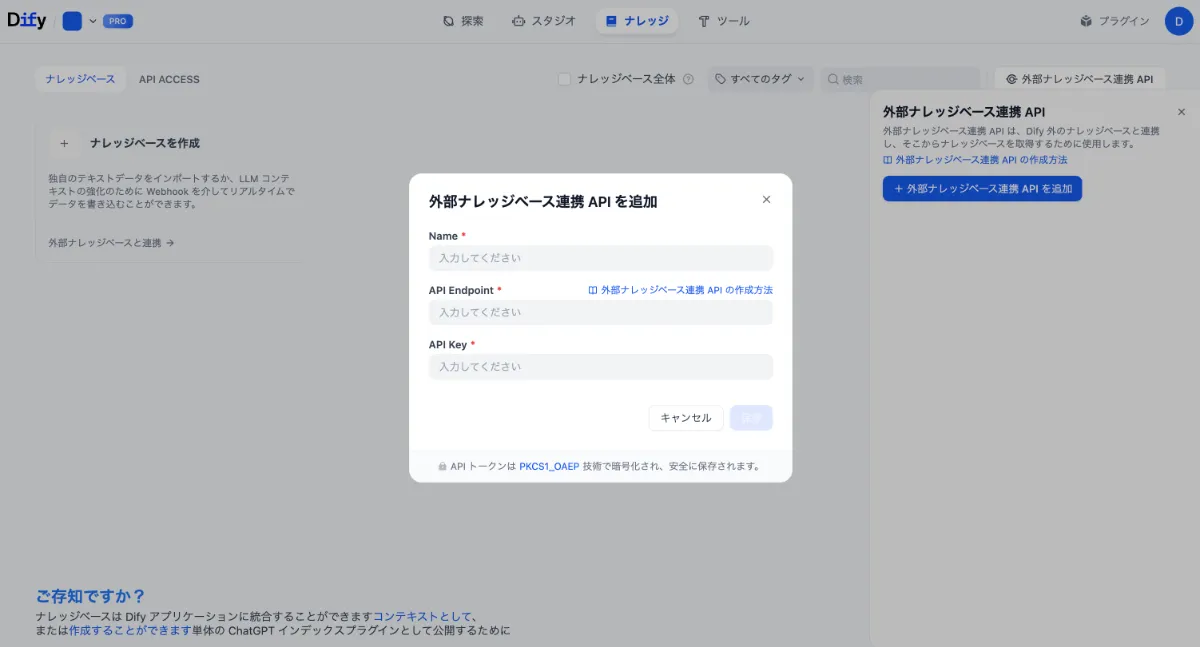Open the スタジオ tab

click(543, 21)
